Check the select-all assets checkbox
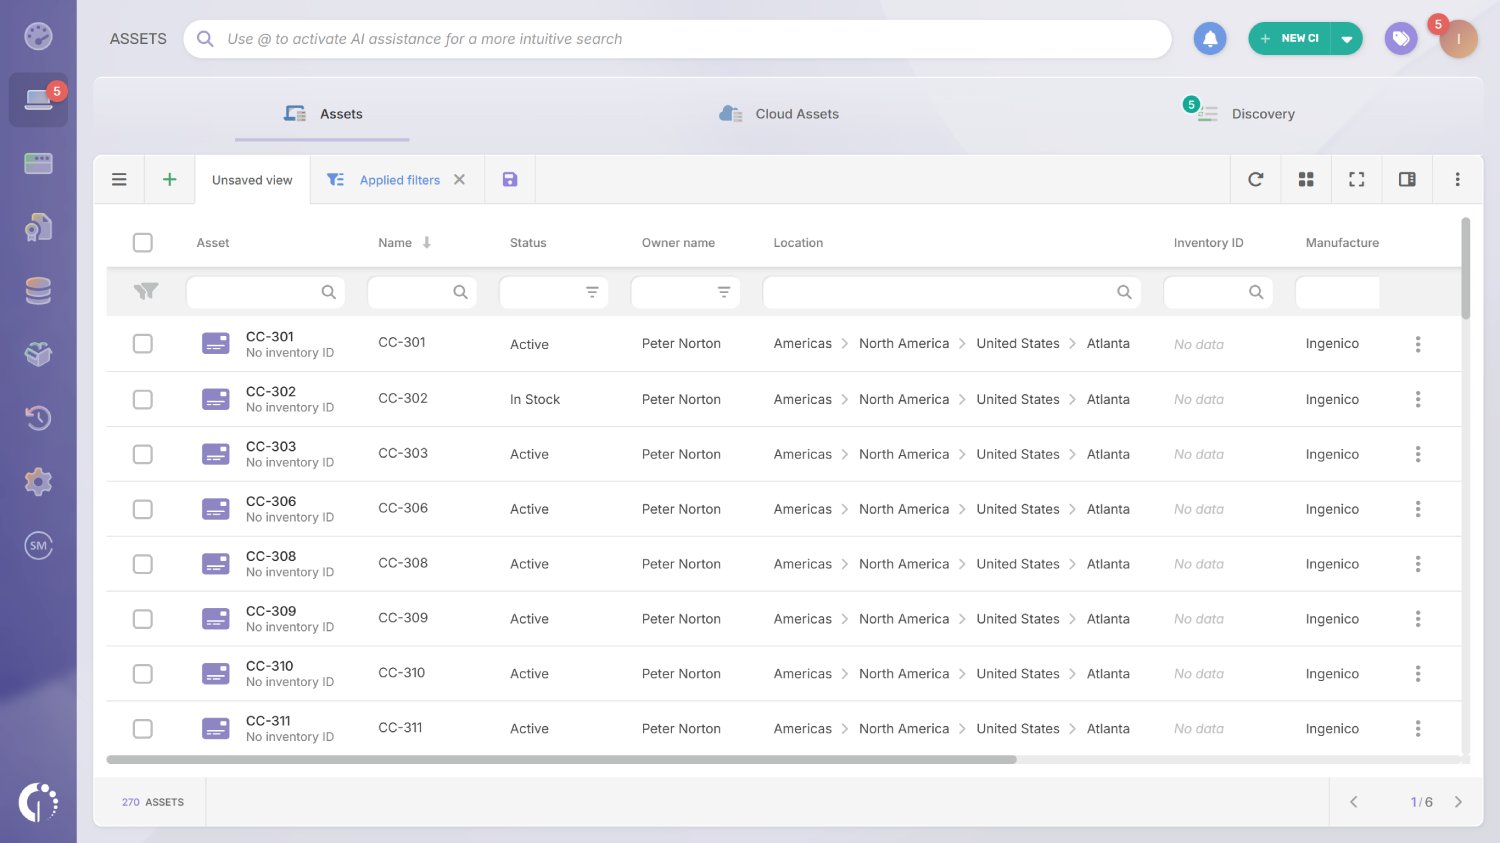This screenshot has height=843, width=1500. tap(143, 242)
